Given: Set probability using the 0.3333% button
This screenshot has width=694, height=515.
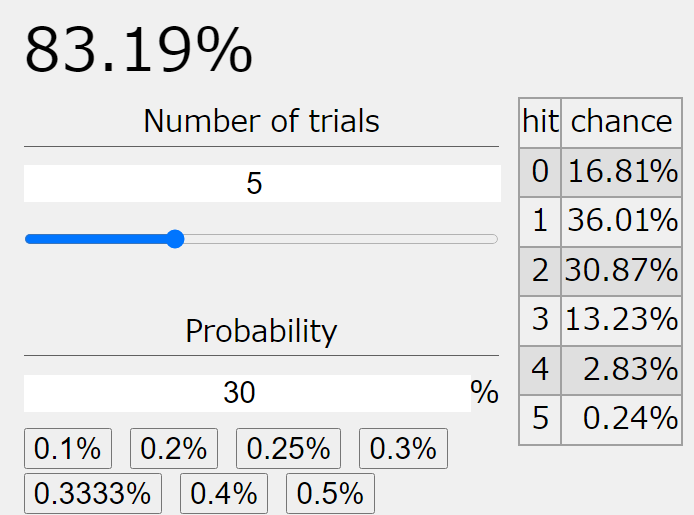Looking at the screenshot, I should (92, 493).
